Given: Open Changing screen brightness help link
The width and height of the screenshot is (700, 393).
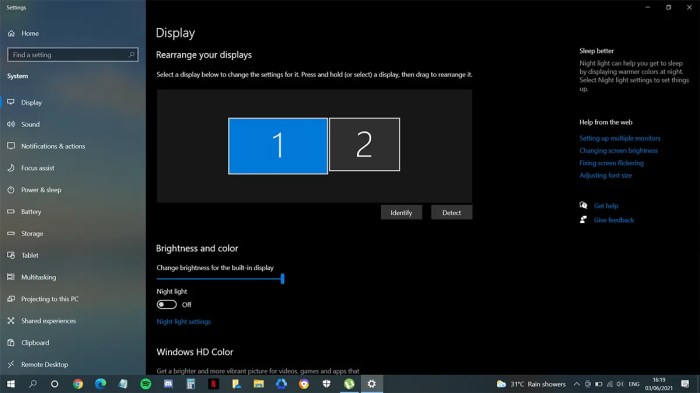Looking at the screenshot, I should click(618, 151).
